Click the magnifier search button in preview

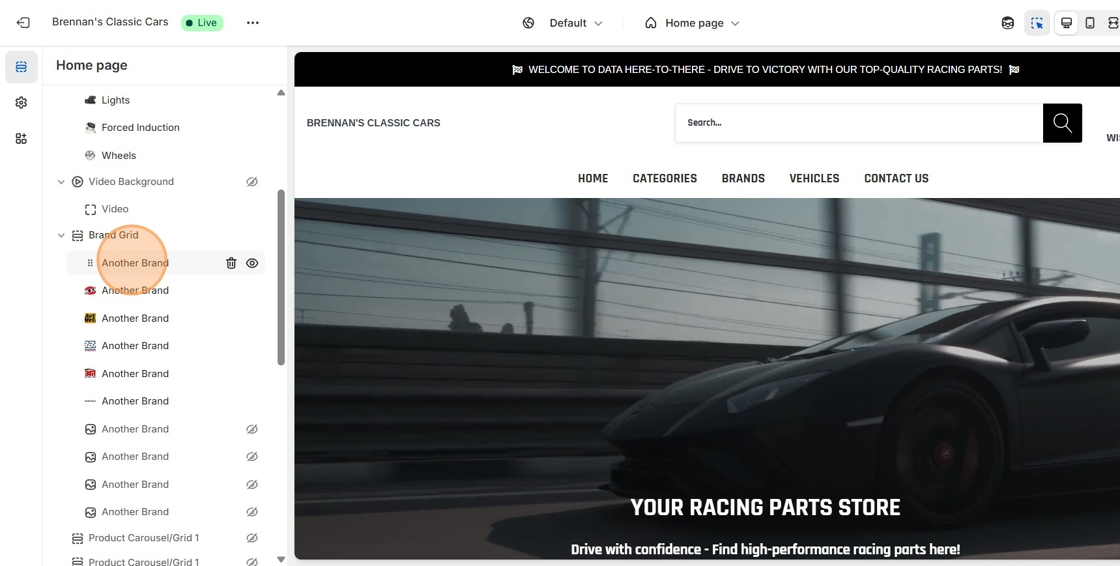pos(1062,123)
